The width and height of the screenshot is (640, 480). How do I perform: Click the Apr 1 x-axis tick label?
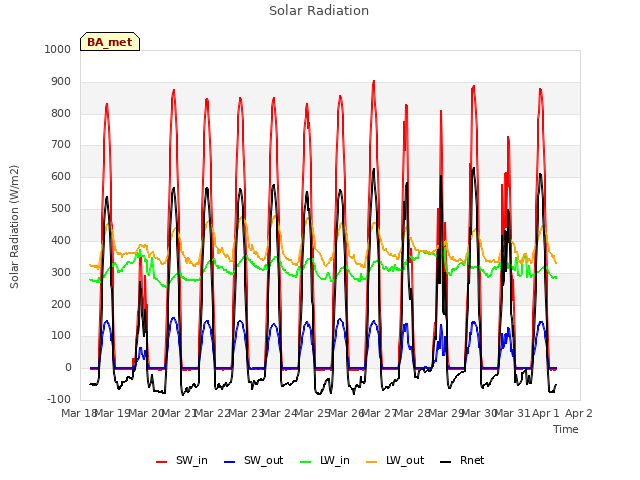pyautogui.click(x=546, y=413)
